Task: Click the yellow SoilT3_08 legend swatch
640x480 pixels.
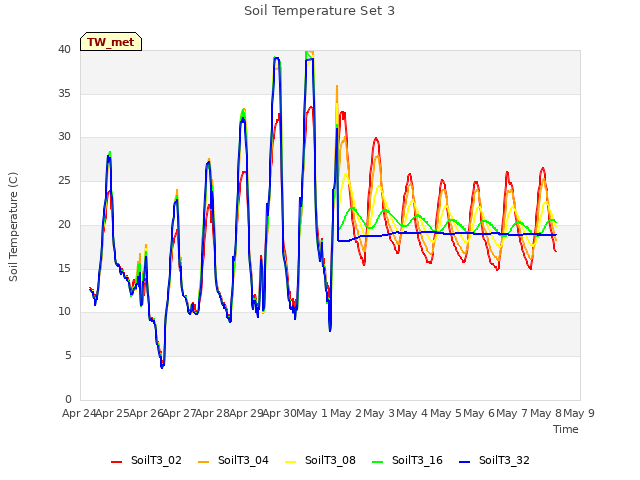Action: pyautogui.click(x=290, y=462)
